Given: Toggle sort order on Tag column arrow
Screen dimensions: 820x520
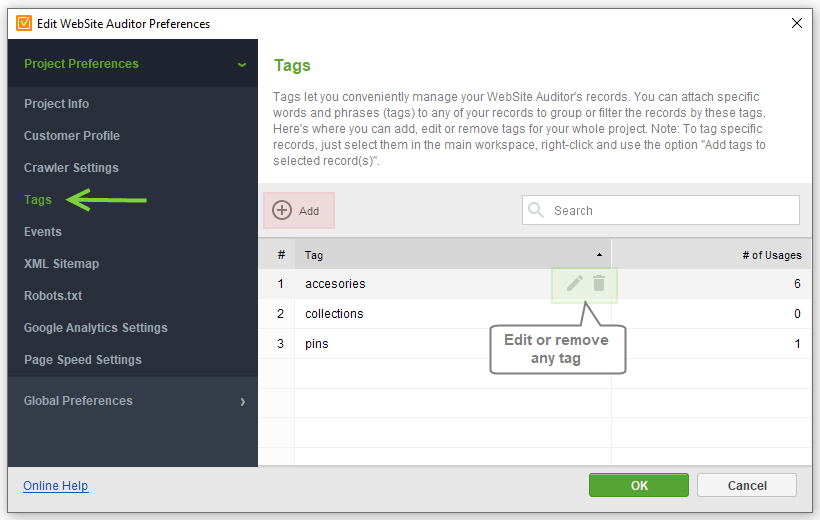Looking at the screenshot, I should [599, 255].
